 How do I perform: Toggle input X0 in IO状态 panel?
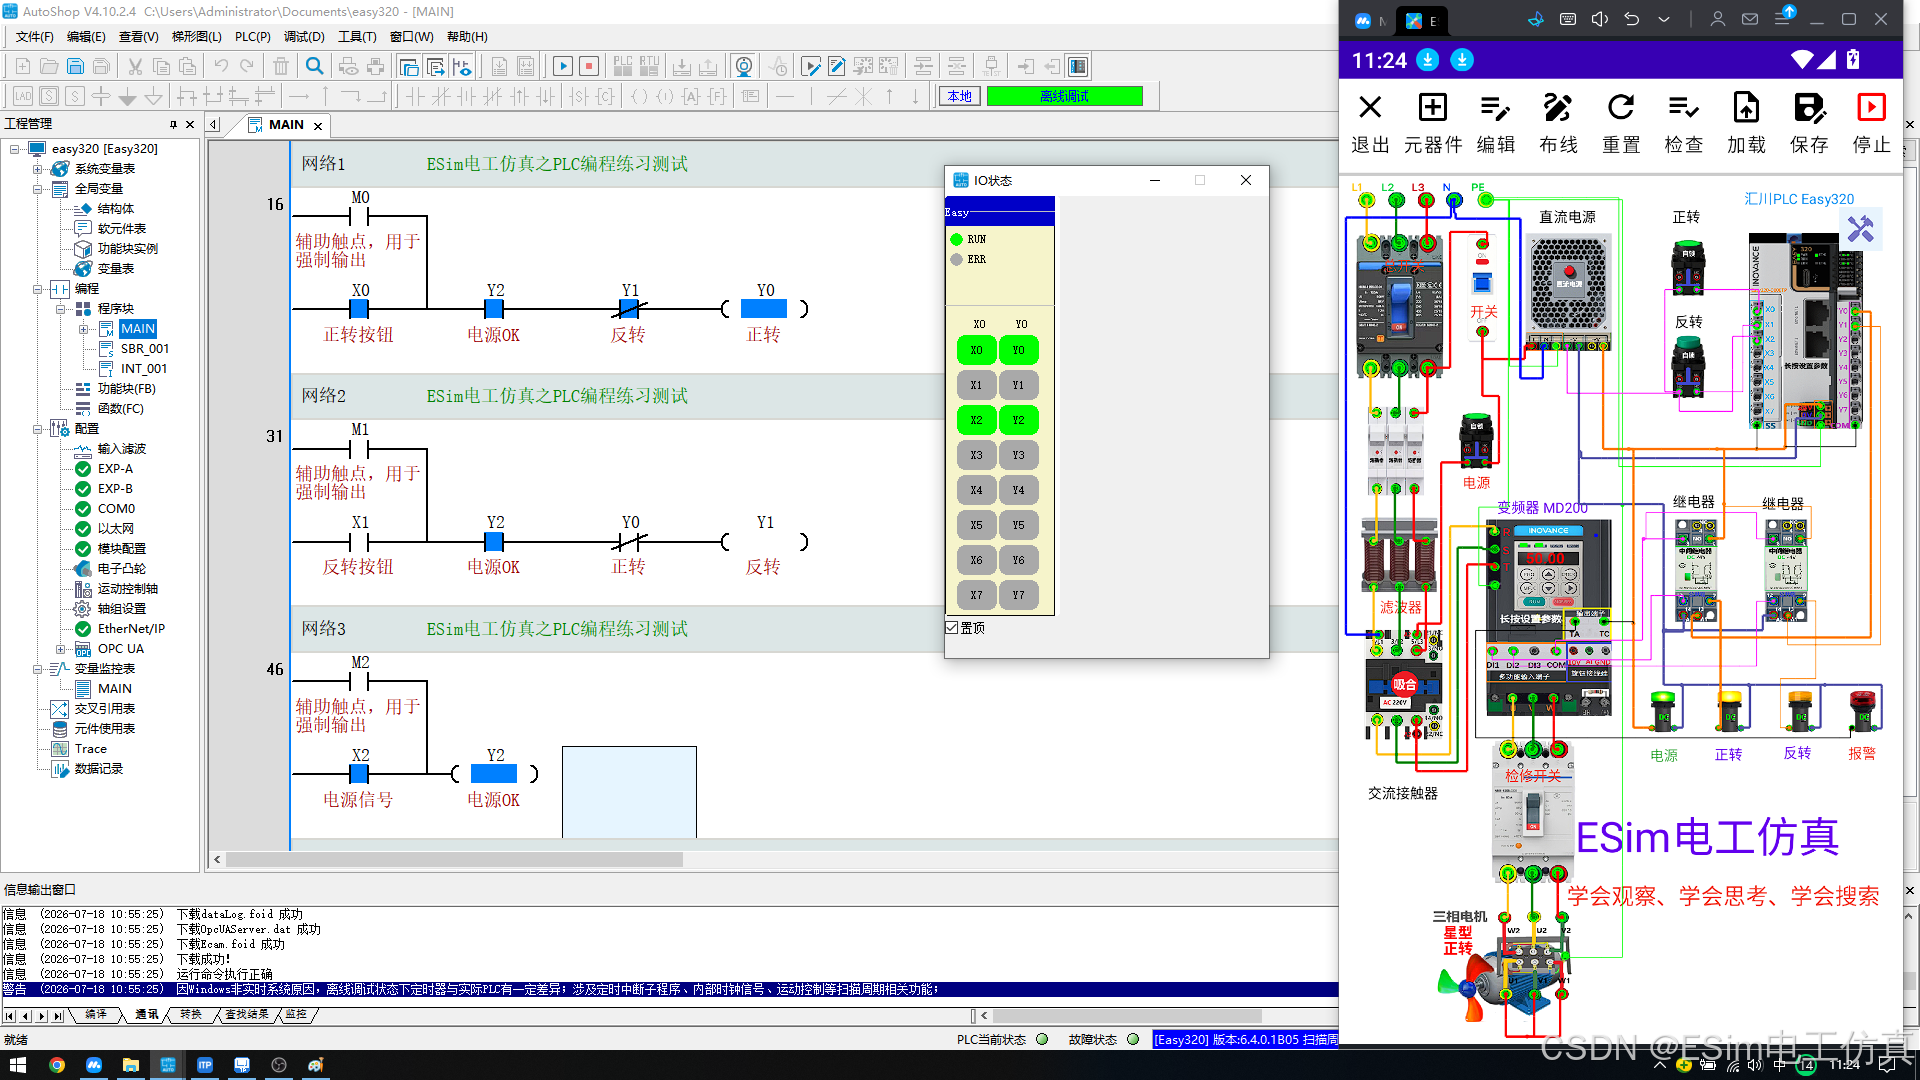(x=976, y=350)
